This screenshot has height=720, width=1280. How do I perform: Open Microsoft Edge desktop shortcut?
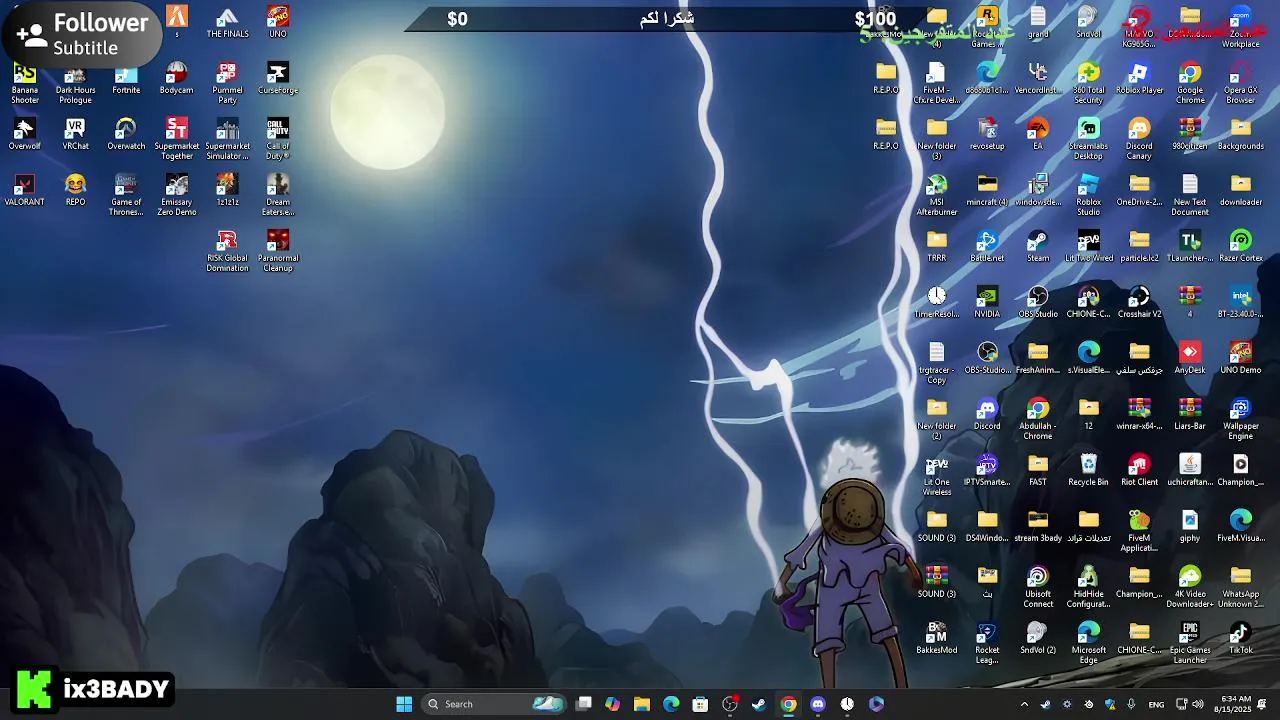coord(1089,644)
